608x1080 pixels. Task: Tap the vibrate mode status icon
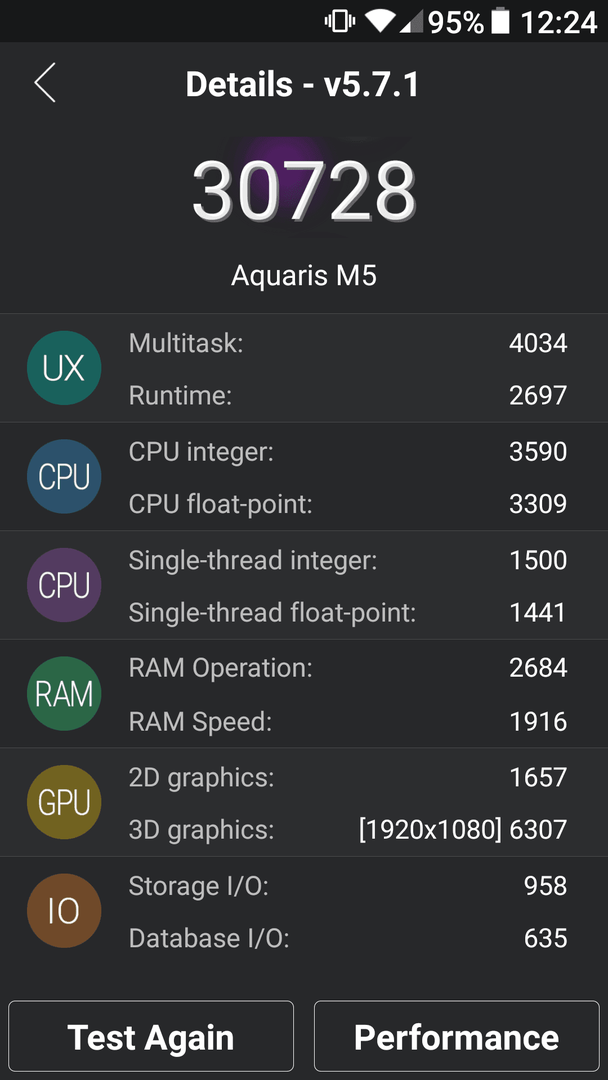click(x=339, y=21)
